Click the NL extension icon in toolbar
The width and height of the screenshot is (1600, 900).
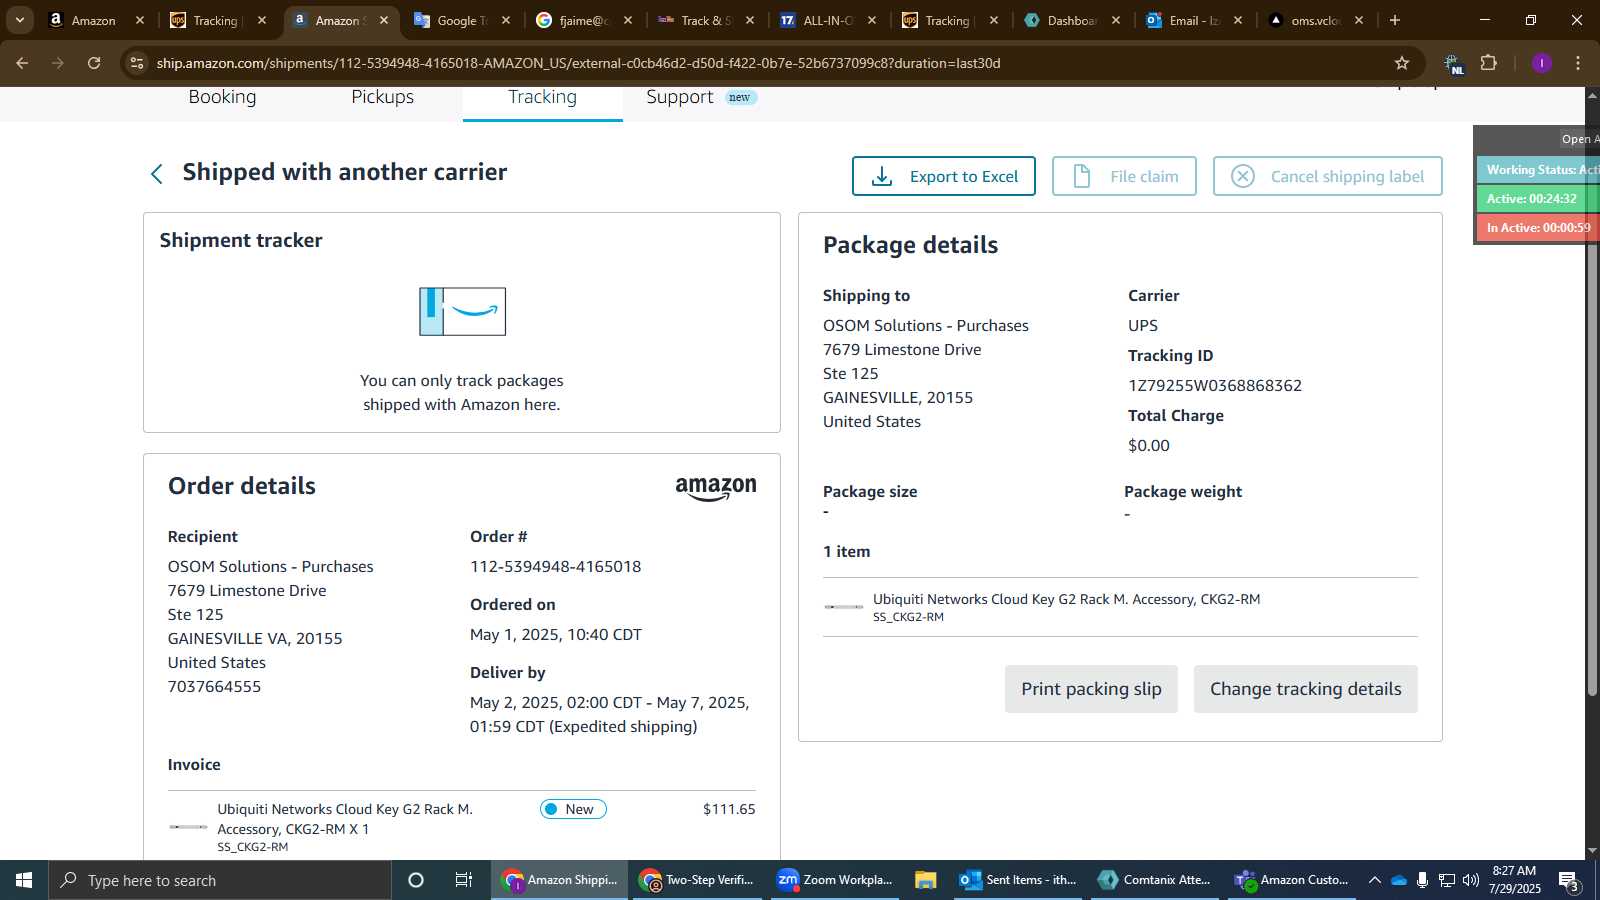1453,64
